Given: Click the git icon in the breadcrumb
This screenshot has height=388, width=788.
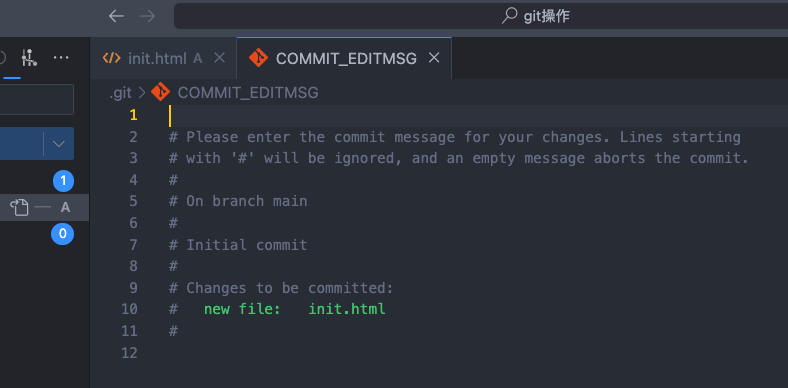Looking at the screenshot, I should coord(160,92).
